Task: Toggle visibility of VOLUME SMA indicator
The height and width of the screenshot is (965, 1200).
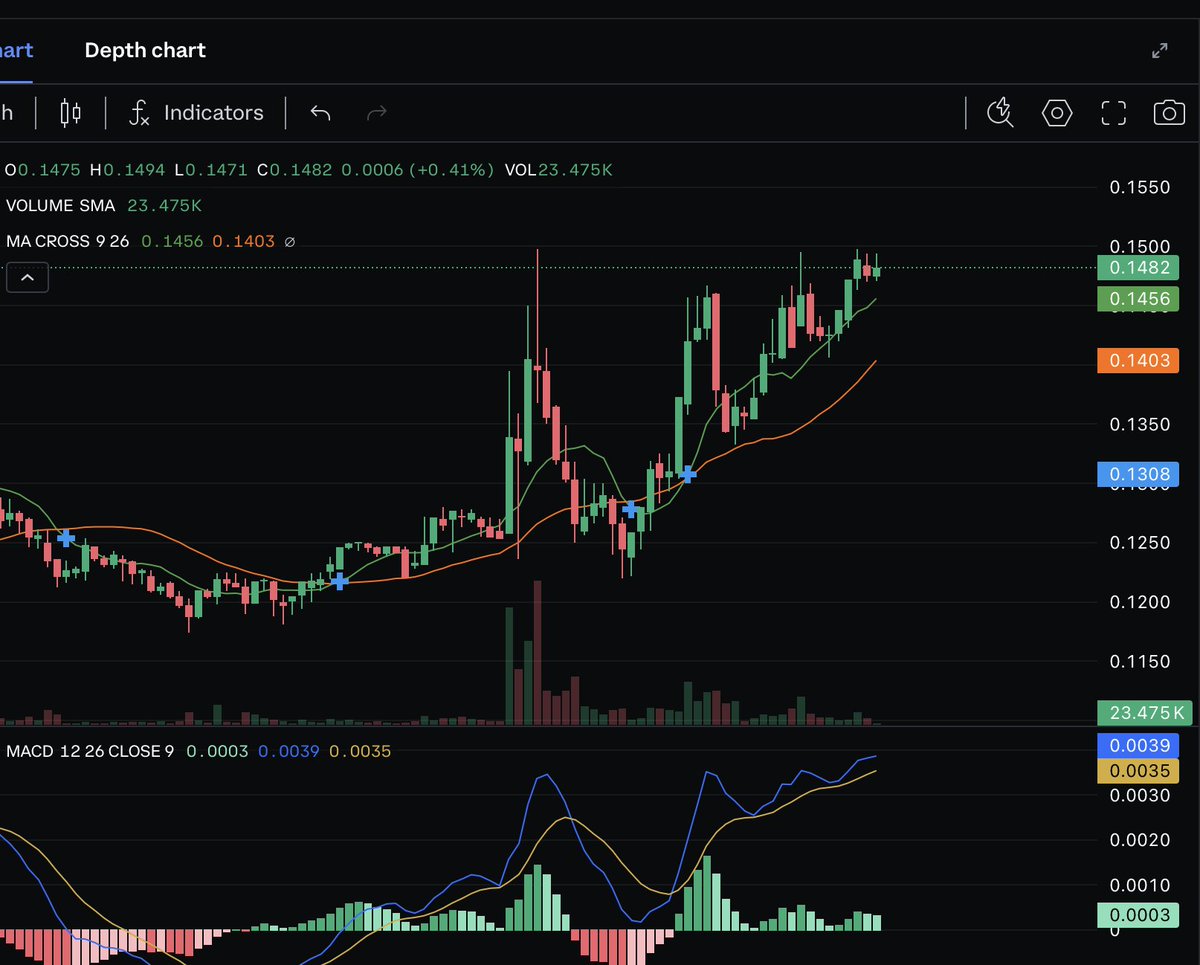Action: 62,205
